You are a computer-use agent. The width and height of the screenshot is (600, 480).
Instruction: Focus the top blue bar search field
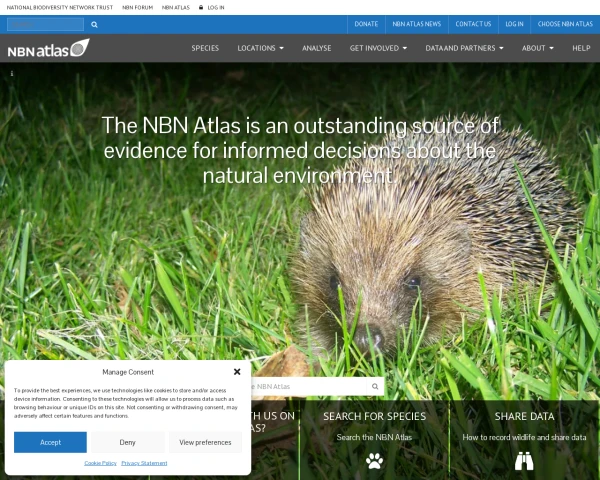(46, 24)
